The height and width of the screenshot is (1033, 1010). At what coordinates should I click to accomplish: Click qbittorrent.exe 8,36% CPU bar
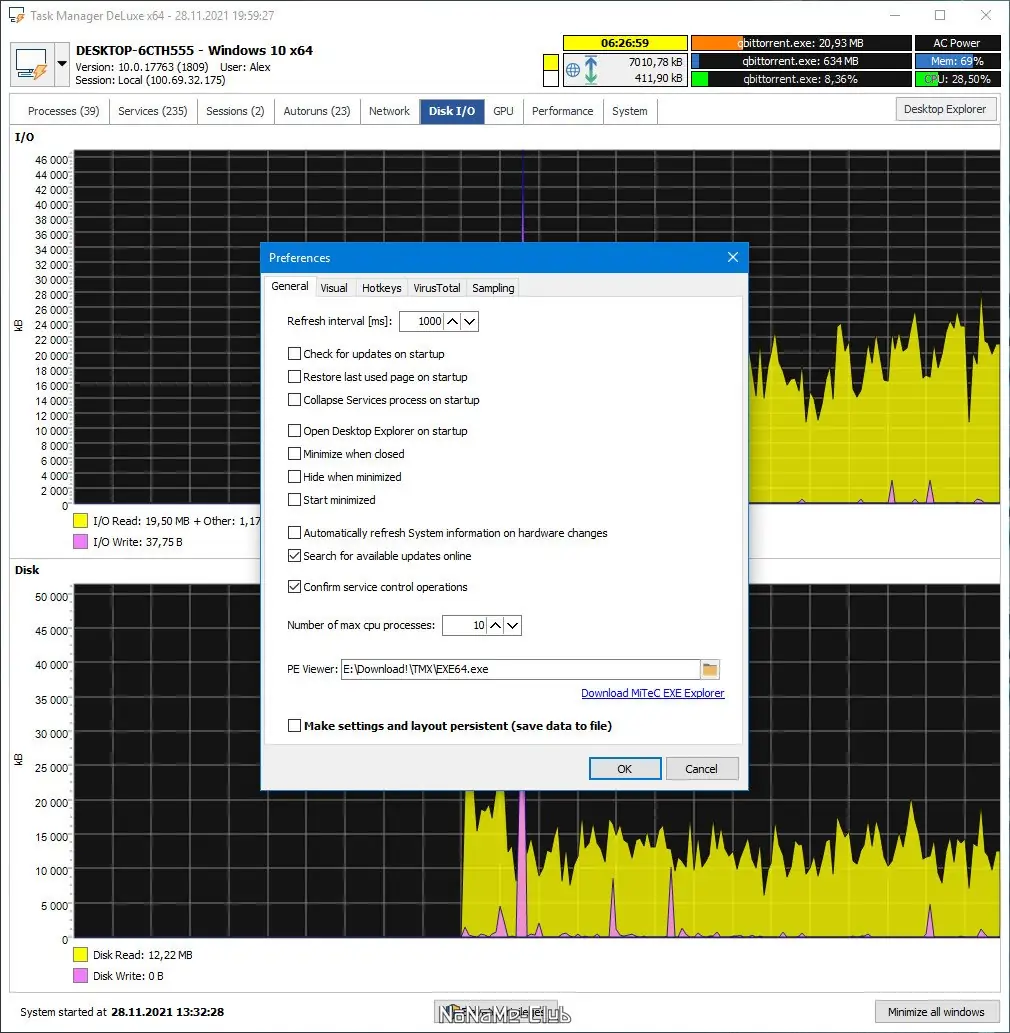click(801, 79)
